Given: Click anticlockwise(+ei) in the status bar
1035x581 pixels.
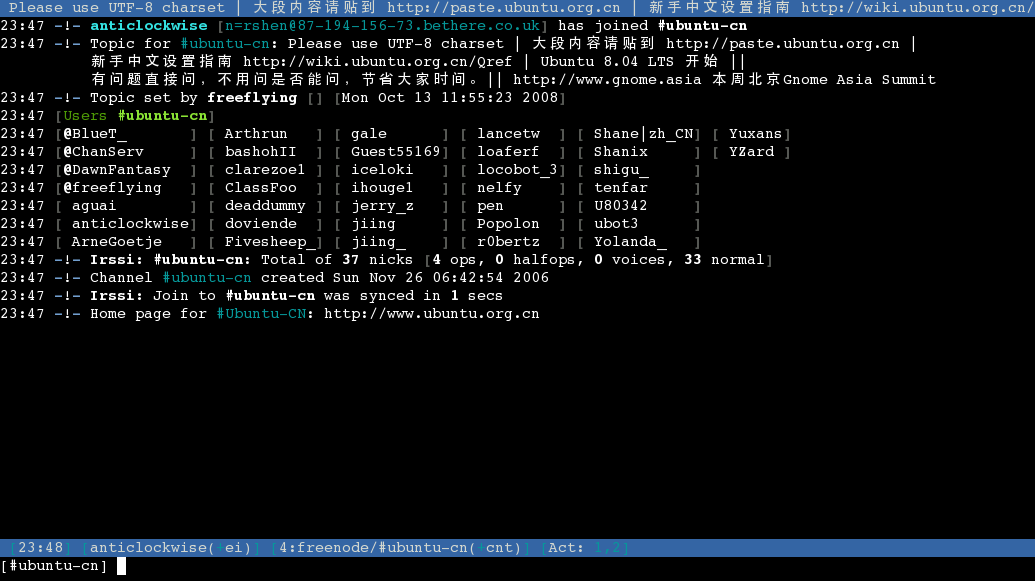Looking at the screenshot, I should pyautogui.click(x=170, y=548).
